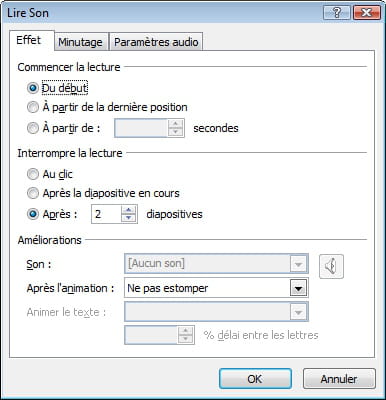
Task: Select the Du début radio option
Action: pyautogui.click(x=33, y=88)
